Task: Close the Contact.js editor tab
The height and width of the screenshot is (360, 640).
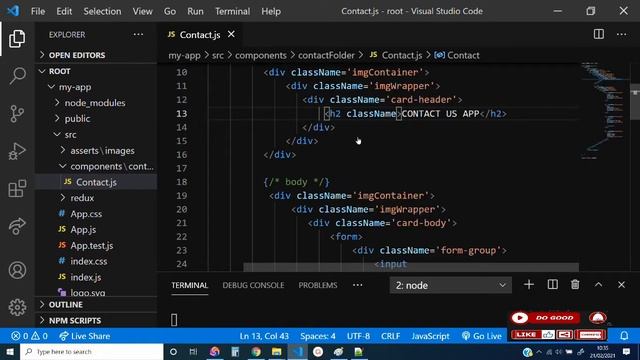Action: (231, 34)
